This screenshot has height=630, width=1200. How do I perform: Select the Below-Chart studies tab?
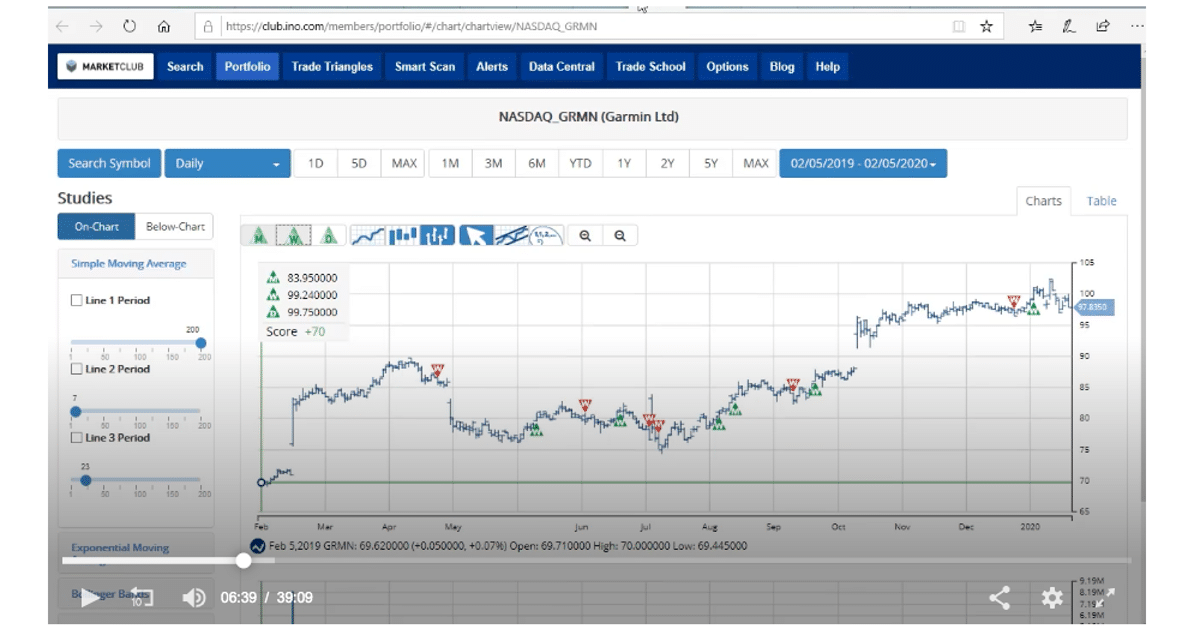tap(175, 227)
